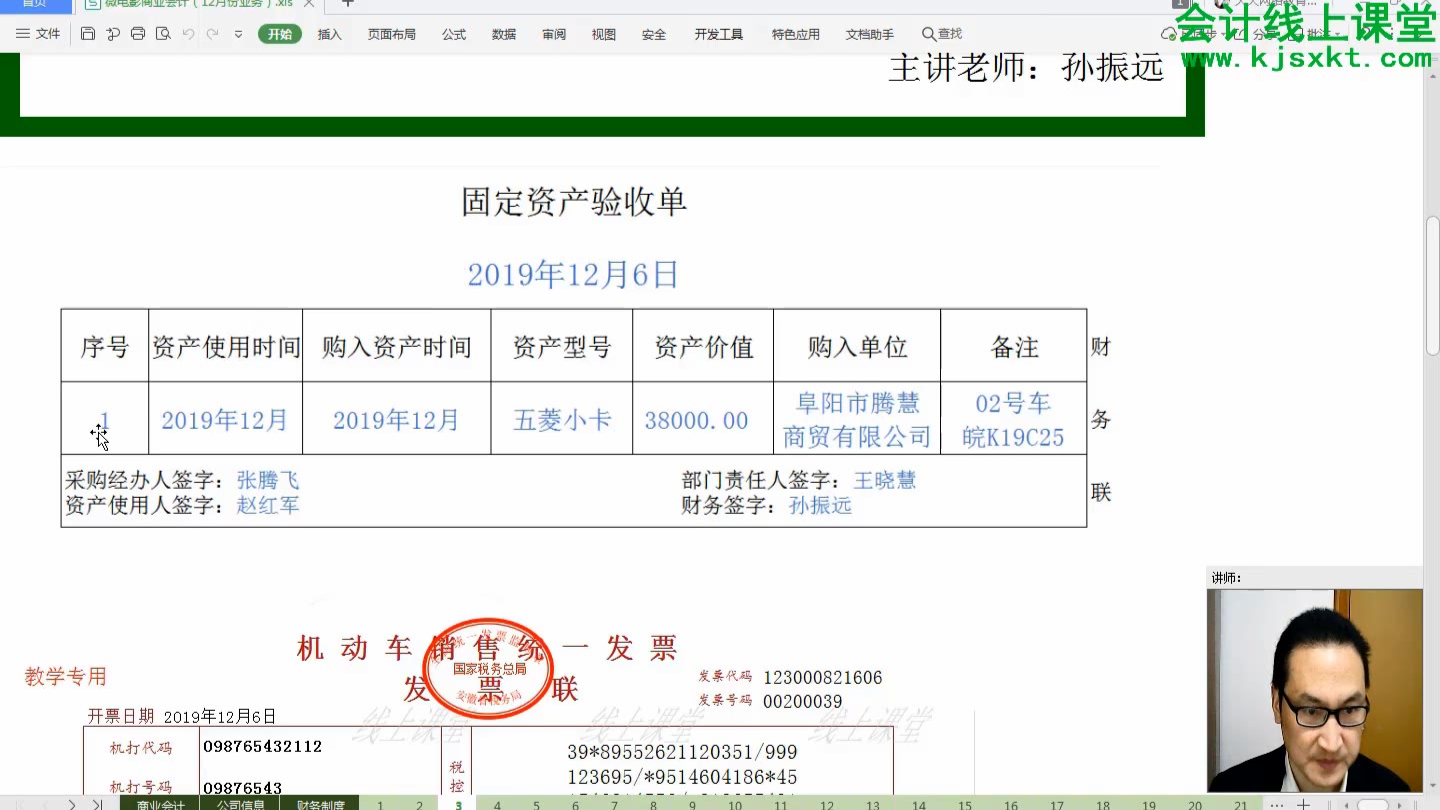The width and height of the screenshot is (1440, 810).
Task: Open the 财务制度 sheet tab
Action: 320,804
